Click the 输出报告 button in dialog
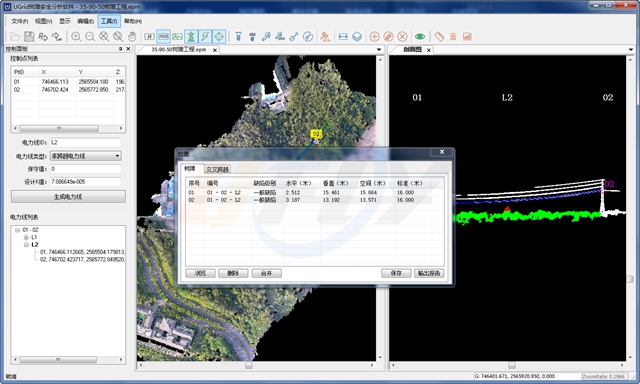This screenshot has width=640, height=384. pos(429,273)
